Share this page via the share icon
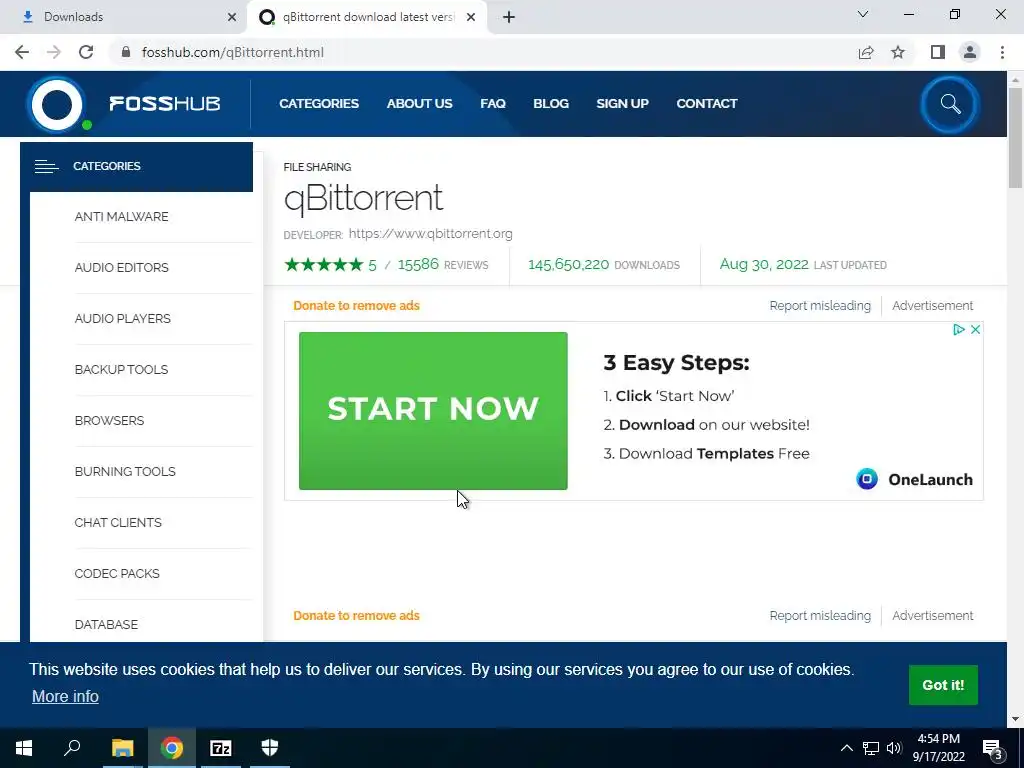Screen dimensions: 1024x768 (866, 52)
